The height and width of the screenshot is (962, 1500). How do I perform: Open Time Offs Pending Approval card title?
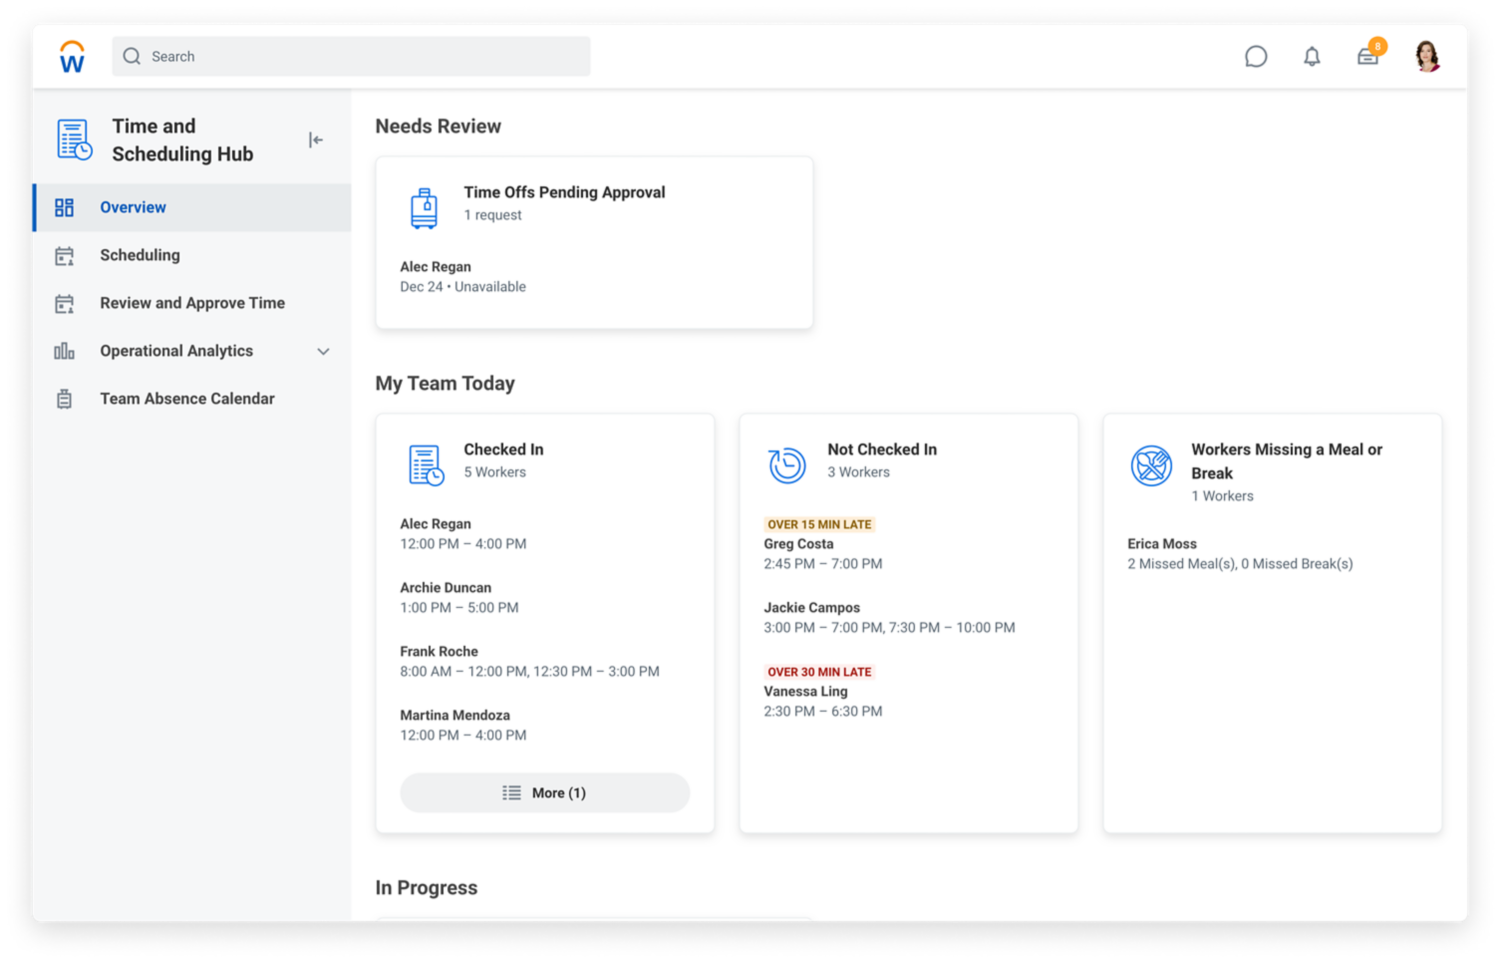click(x=564, y=193)
